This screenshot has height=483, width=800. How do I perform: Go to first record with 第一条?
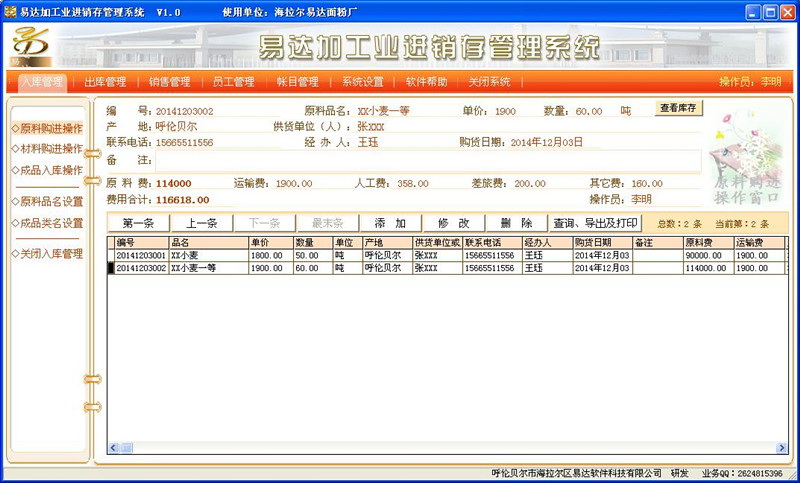point(138,223)
